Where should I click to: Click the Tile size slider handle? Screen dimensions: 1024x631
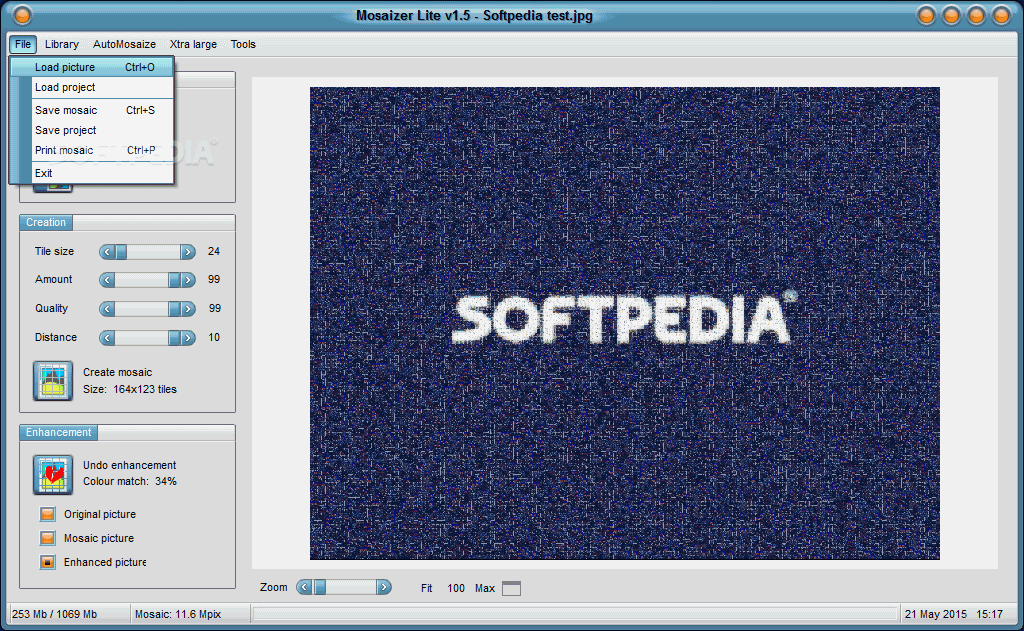point(121,251)
